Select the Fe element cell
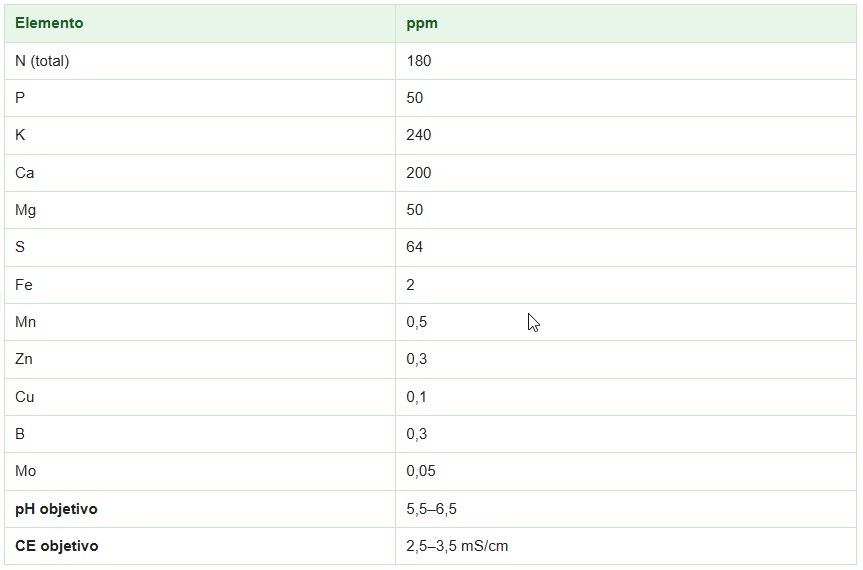The image size is (863, 570). tap(24, 285)
